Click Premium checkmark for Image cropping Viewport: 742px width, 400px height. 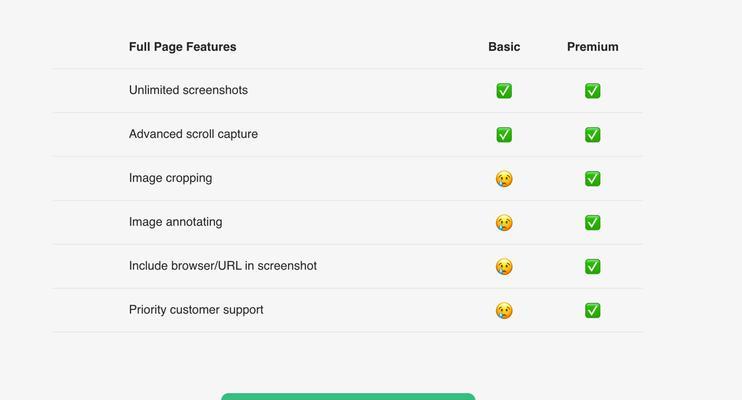592,178
